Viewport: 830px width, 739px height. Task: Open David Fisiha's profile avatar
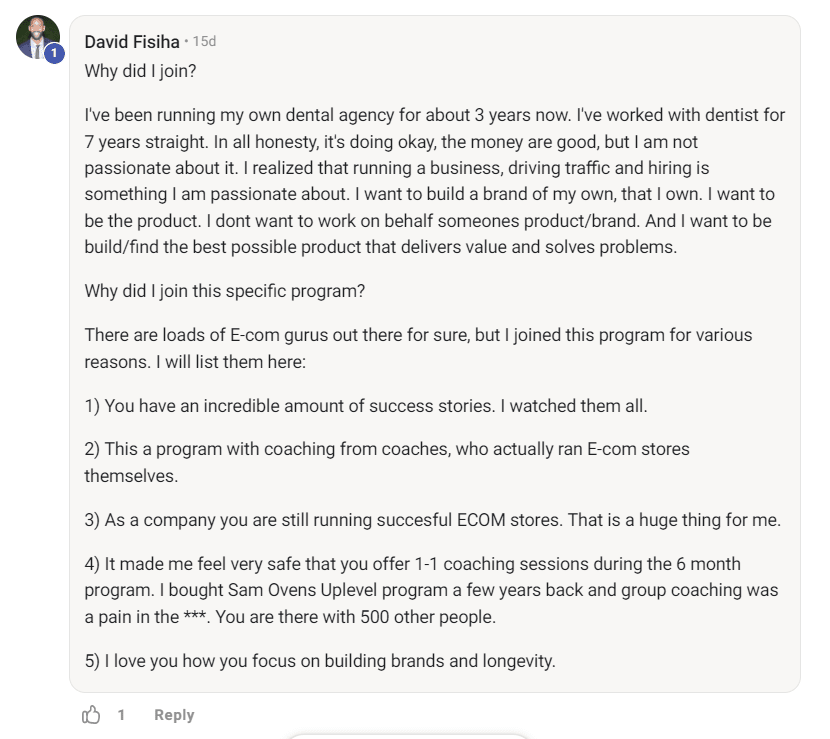tap(38, 37)
